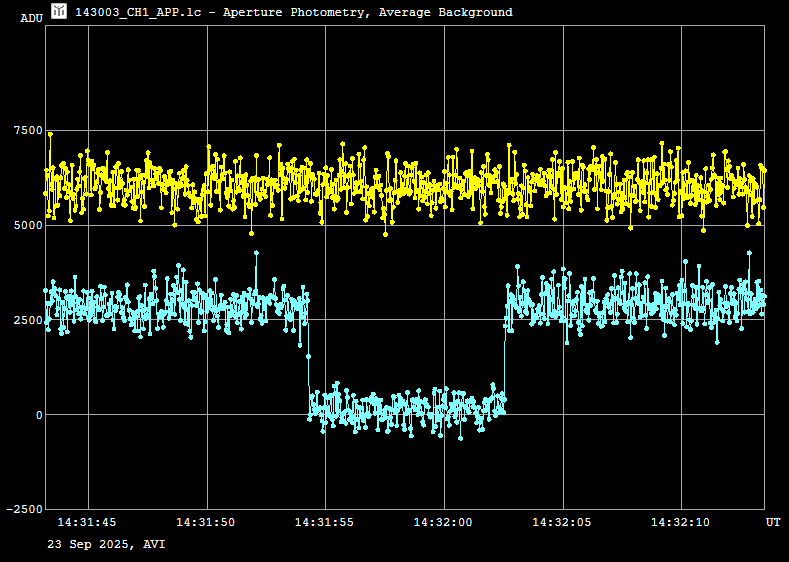Click the 14:32:00 time axis label
Viewport: 789px width, 562px height.
pyautogui.click(x=443, y=522)
